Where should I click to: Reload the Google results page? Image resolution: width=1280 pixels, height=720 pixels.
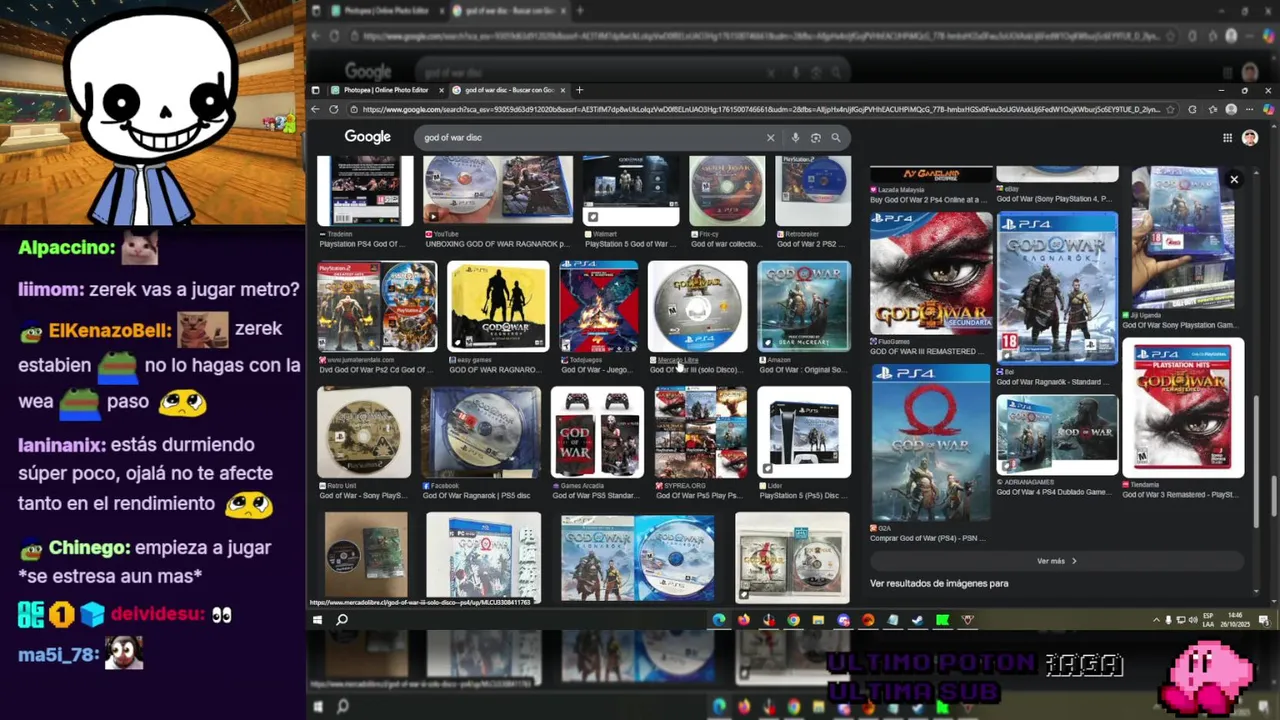(334, 109)
